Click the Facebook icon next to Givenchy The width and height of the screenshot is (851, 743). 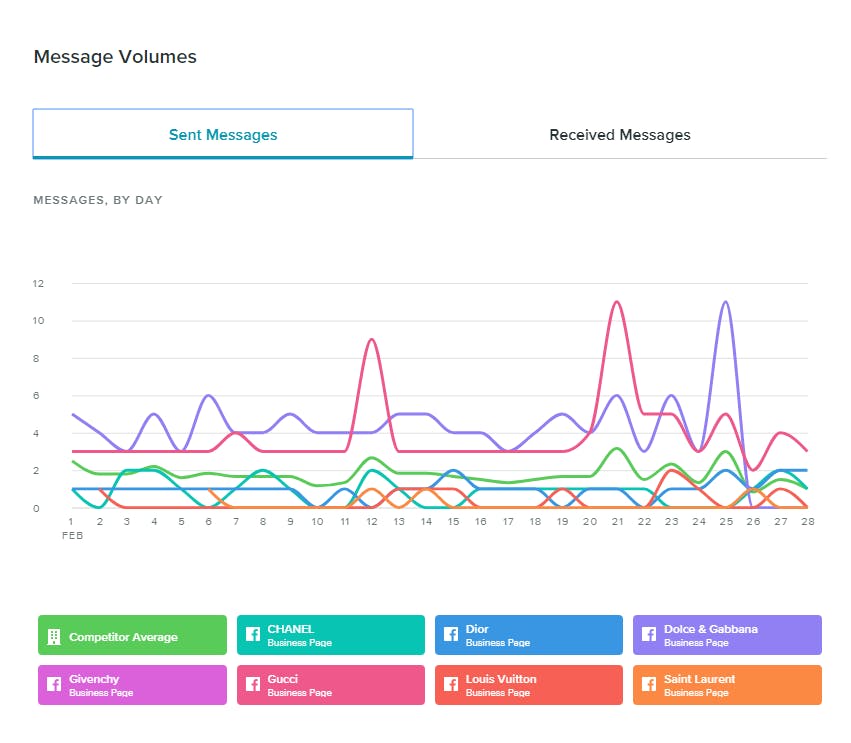click(x=54, y=684)
